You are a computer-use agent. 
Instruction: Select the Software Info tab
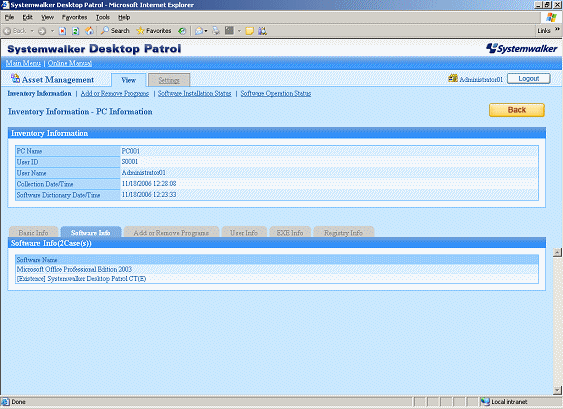pyautogui.click(x=91, y=232)
